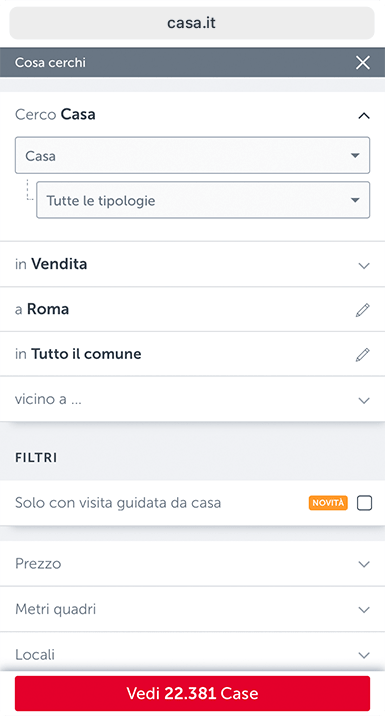The image size is (385, 716).
Task: Open the a Roma location row
Action: pos(192,309)
